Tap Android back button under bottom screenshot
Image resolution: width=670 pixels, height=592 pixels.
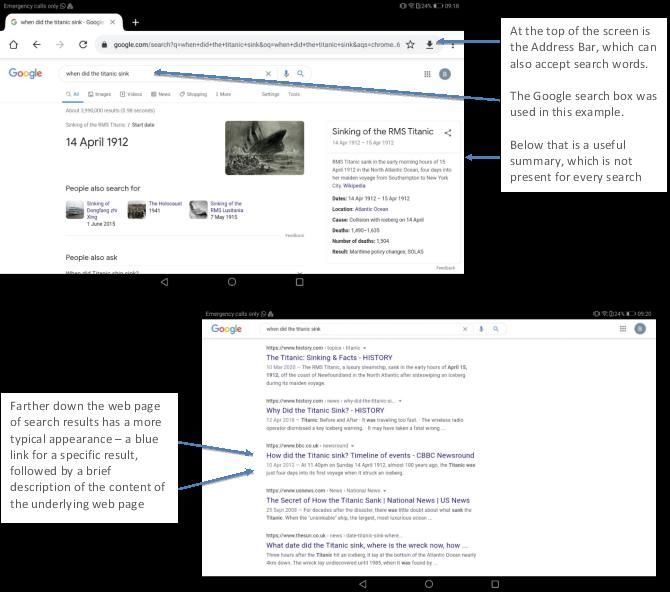363,584
